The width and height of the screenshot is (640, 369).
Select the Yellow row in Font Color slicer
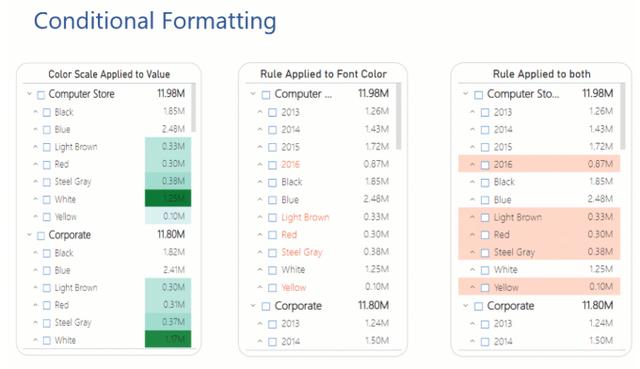[321, 287]
